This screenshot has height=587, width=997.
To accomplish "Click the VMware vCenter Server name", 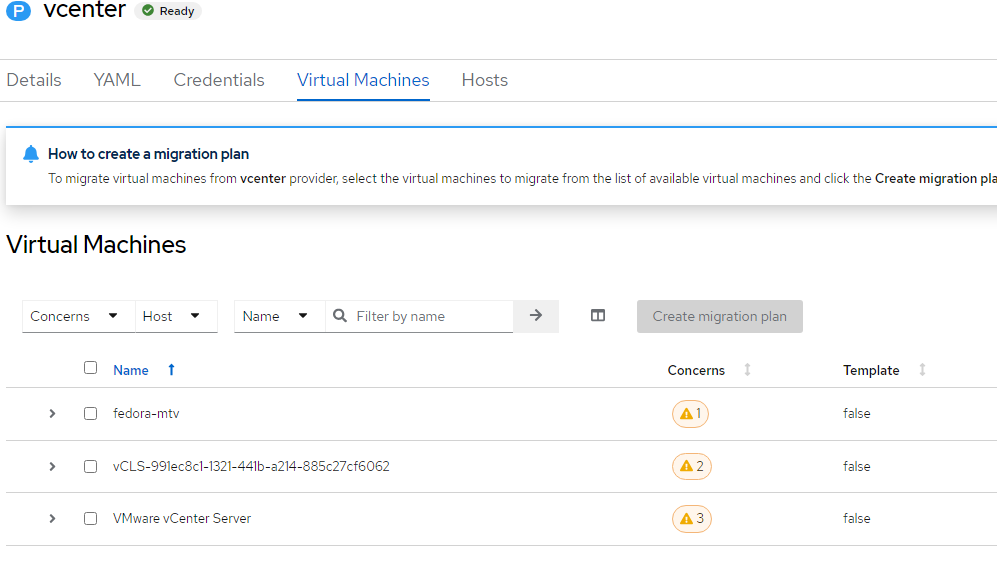I will click(x=182, y=518).
